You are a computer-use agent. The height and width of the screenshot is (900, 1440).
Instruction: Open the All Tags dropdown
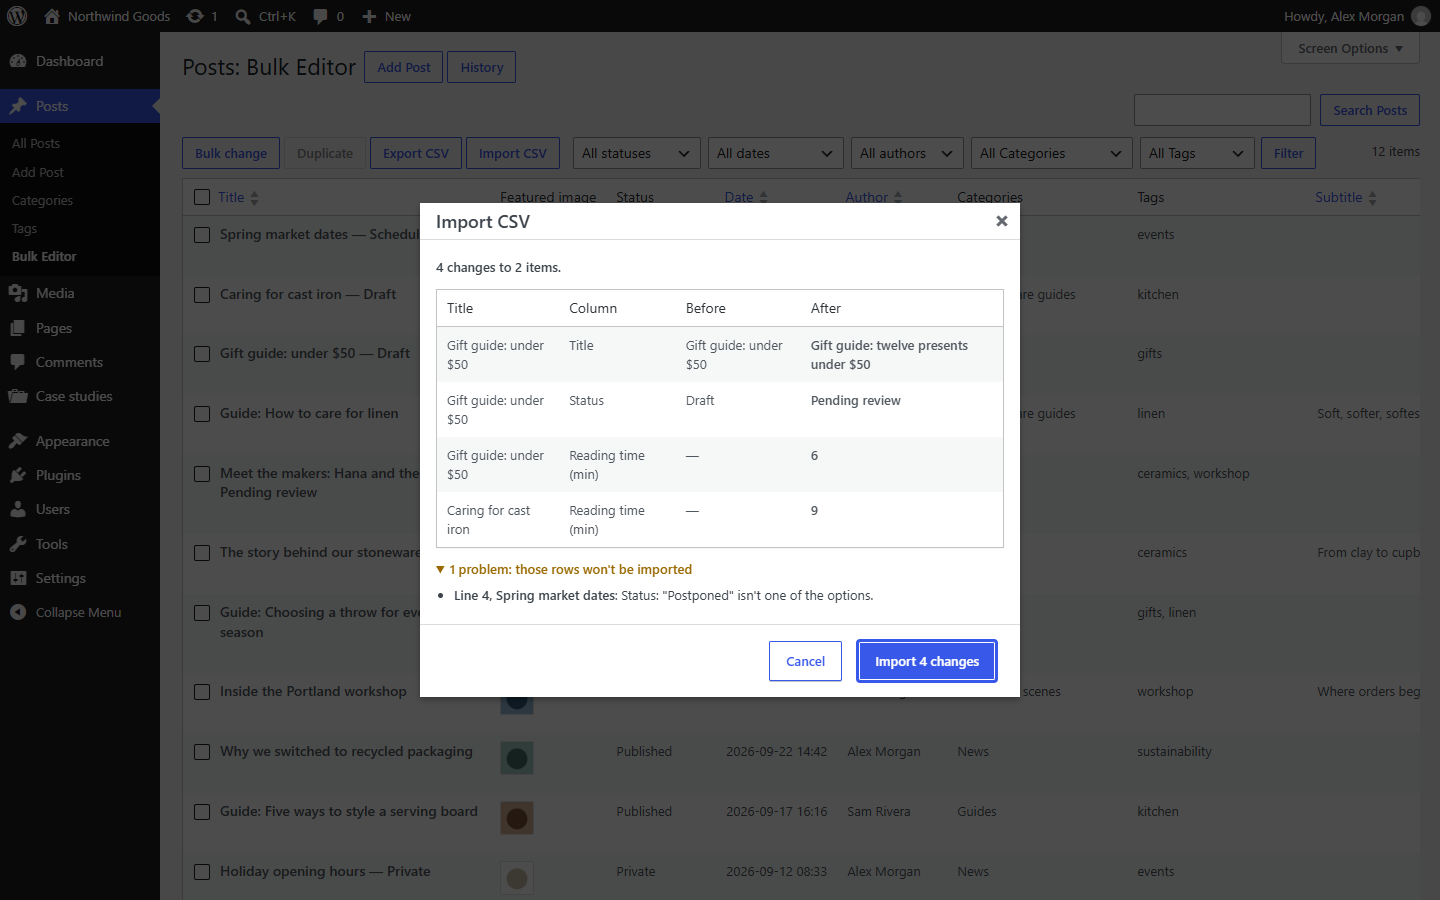1197,153
